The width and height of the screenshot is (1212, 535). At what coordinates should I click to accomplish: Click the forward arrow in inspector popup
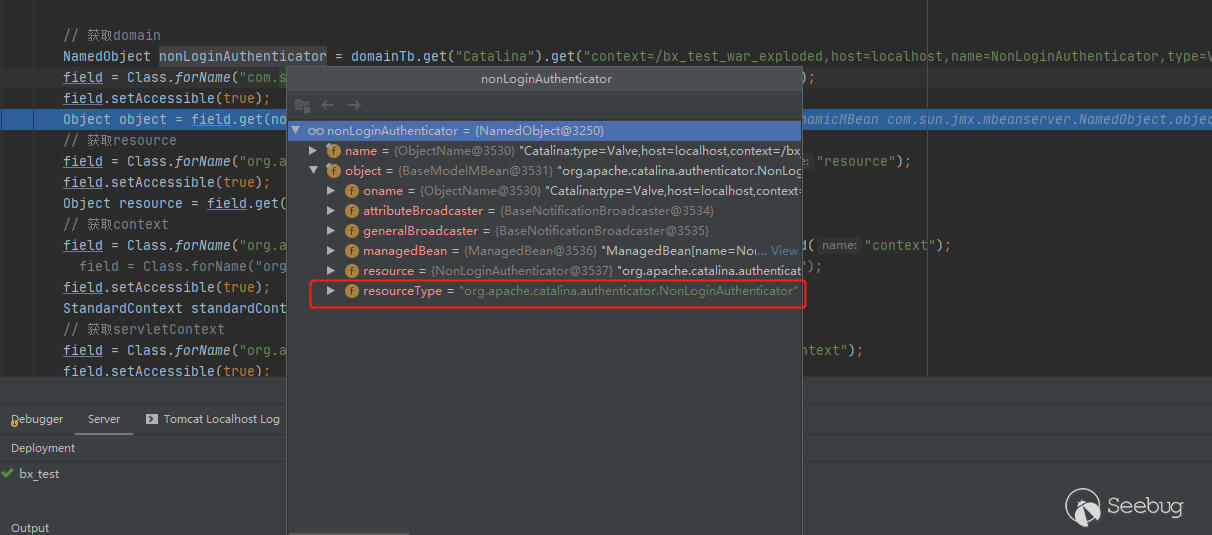[354, 105]
